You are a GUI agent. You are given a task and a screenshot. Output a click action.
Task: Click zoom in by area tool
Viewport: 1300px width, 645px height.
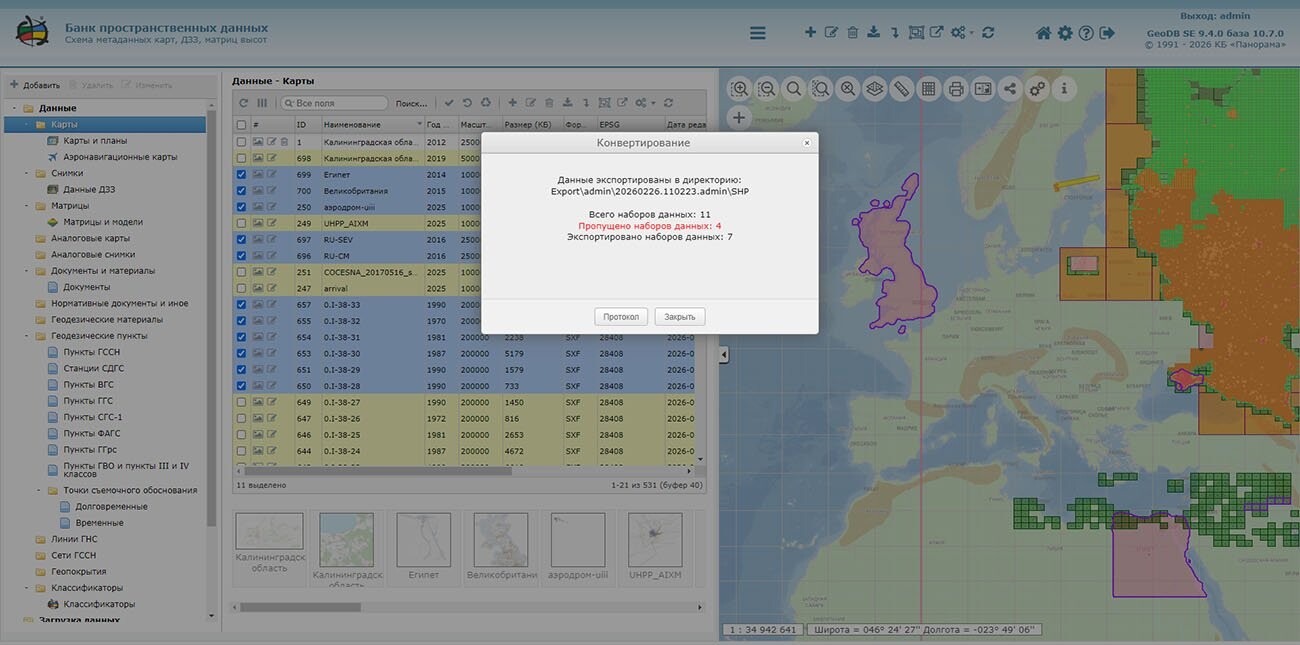[x=740, y=89]
